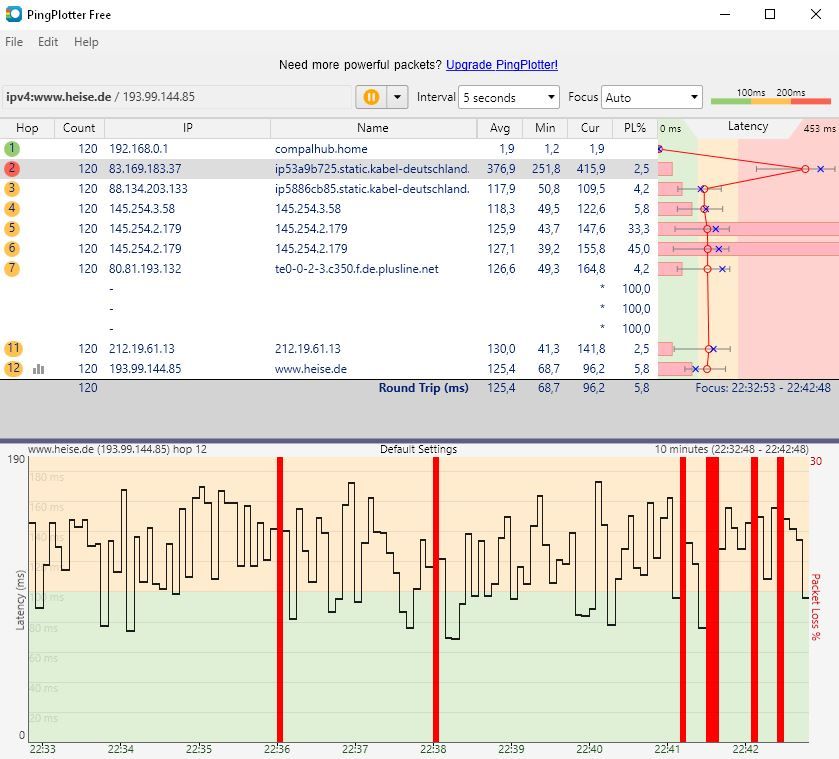Open the Focus dropdown set to Auto
Screen dimensions: 839x759
coord(651,97)
